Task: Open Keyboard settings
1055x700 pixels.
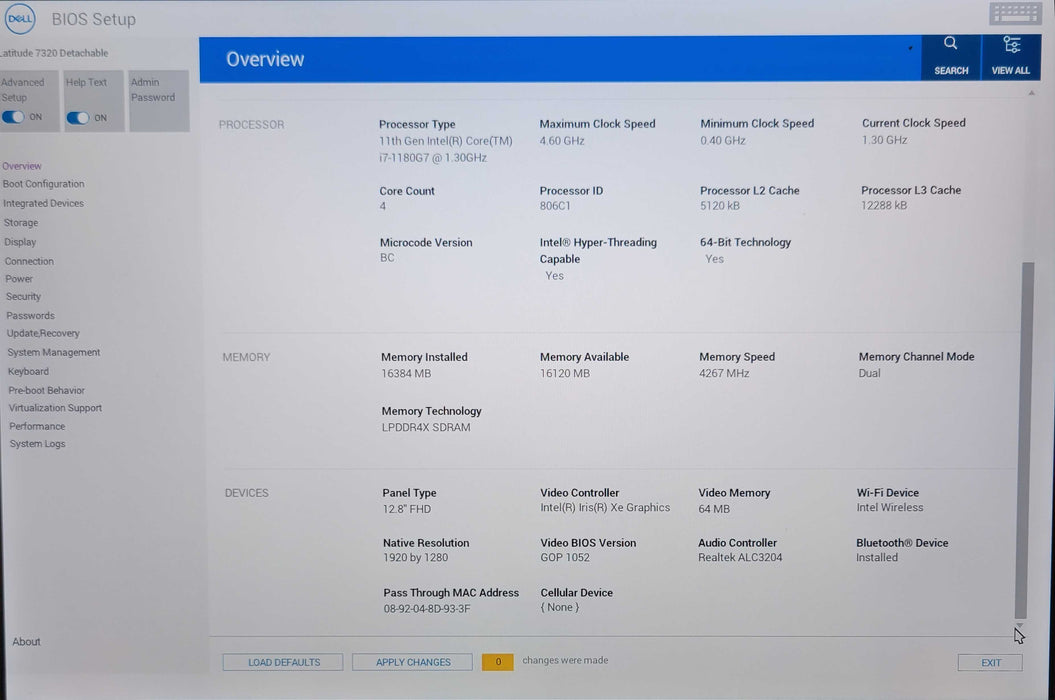Action: click(x=28, y=372)
